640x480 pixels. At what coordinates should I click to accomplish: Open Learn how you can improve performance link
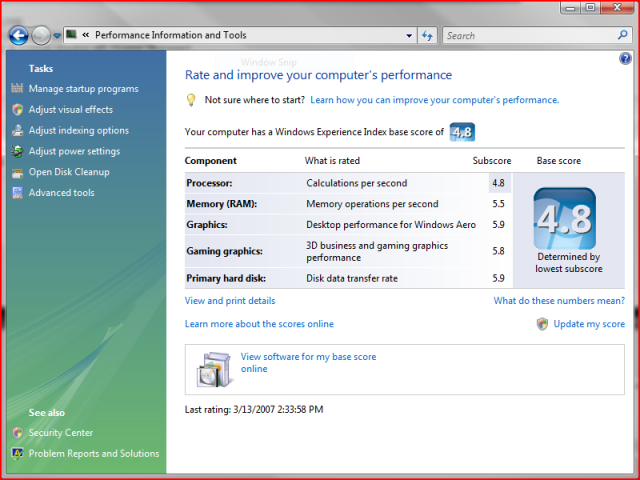coord(435,100)
